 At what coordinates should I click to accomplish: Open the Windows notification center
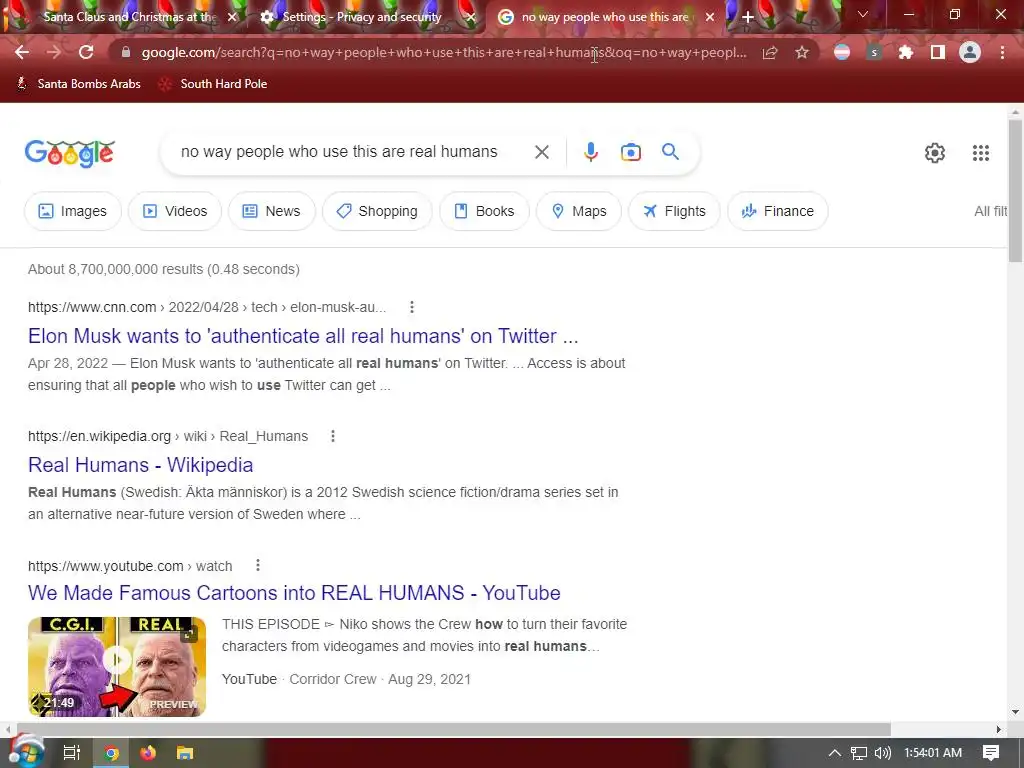tap(991, 753)
